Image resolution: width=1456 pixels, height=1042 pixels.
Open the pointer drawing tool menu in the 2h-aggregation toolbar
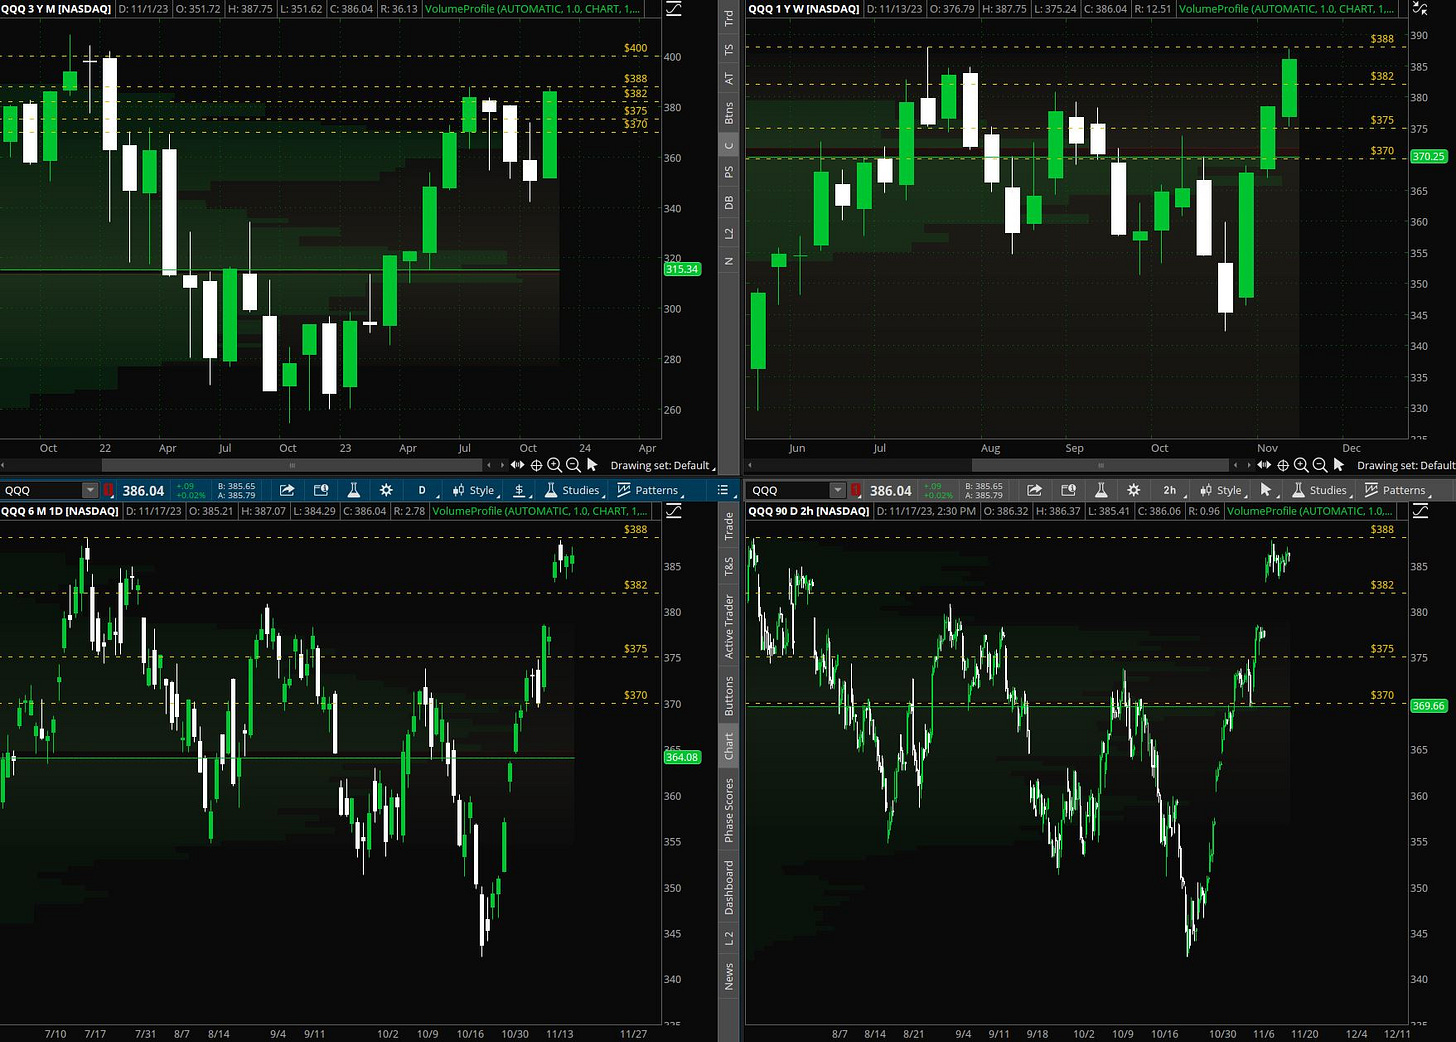click(1267, 490)
